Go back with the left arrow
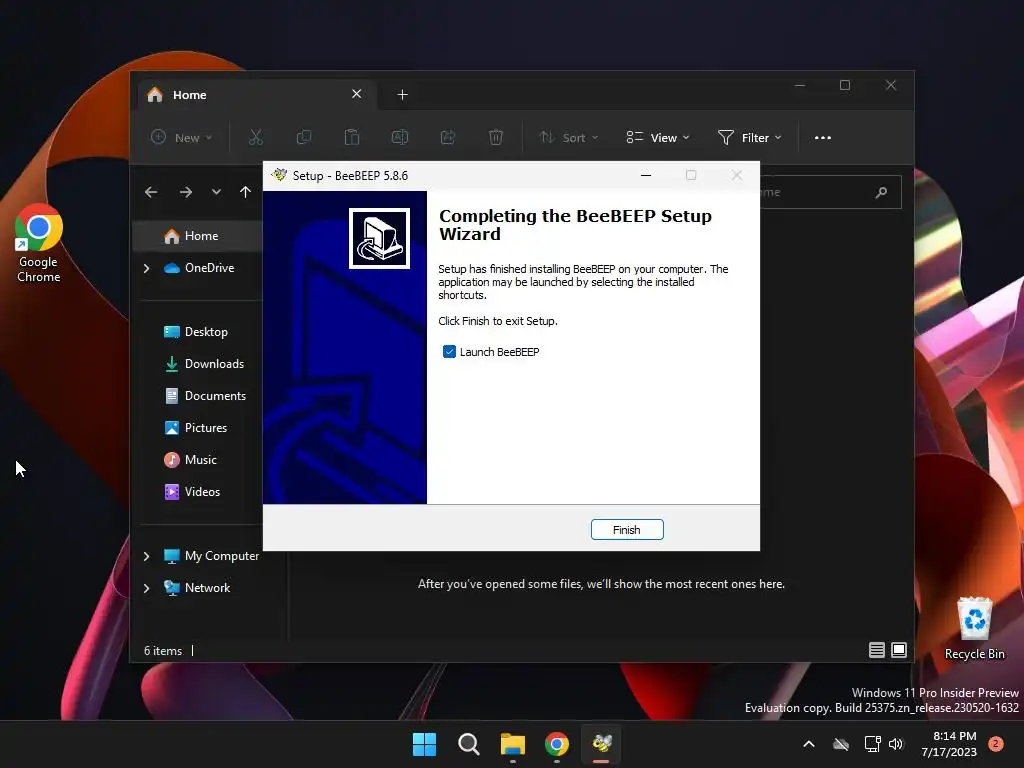 (x=151, y=192)
